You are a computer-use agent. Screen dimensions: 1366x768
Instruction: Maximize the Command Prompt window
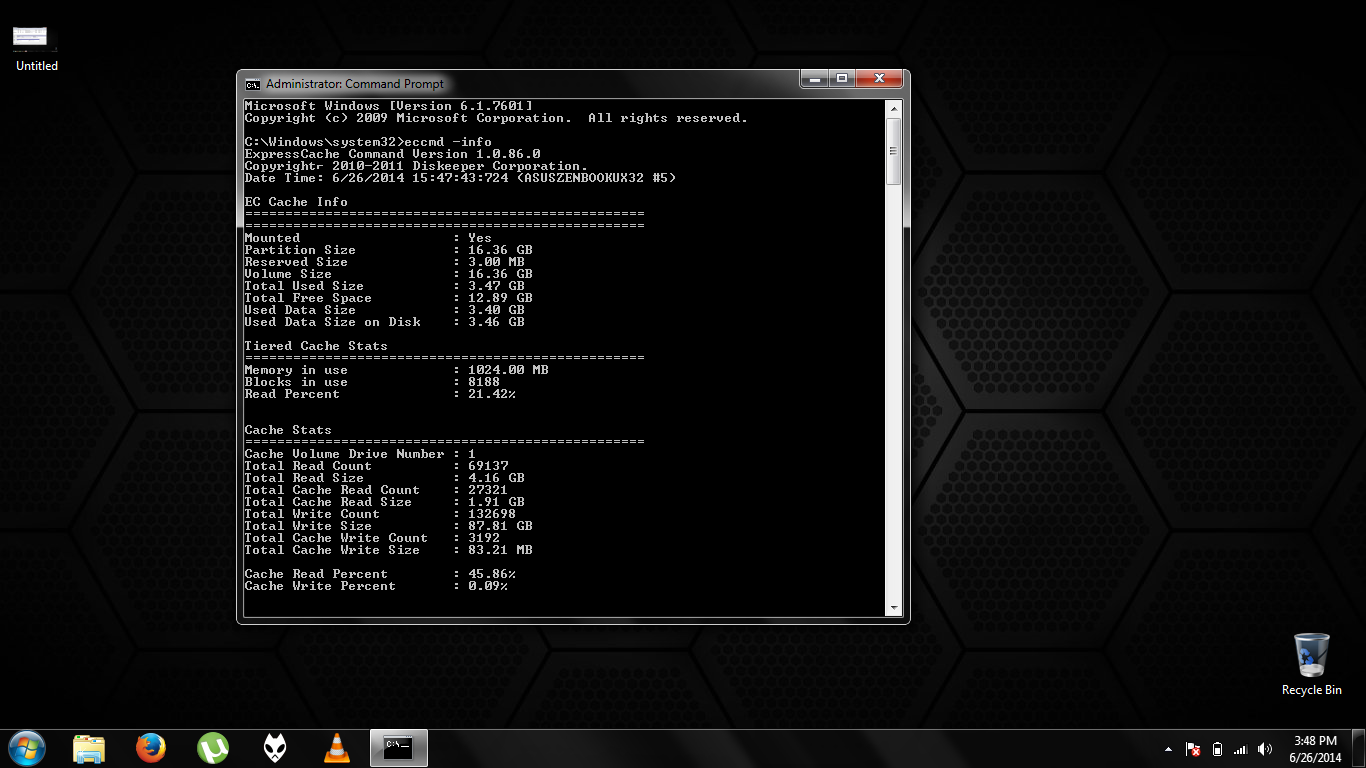click(x=841, y=78)
